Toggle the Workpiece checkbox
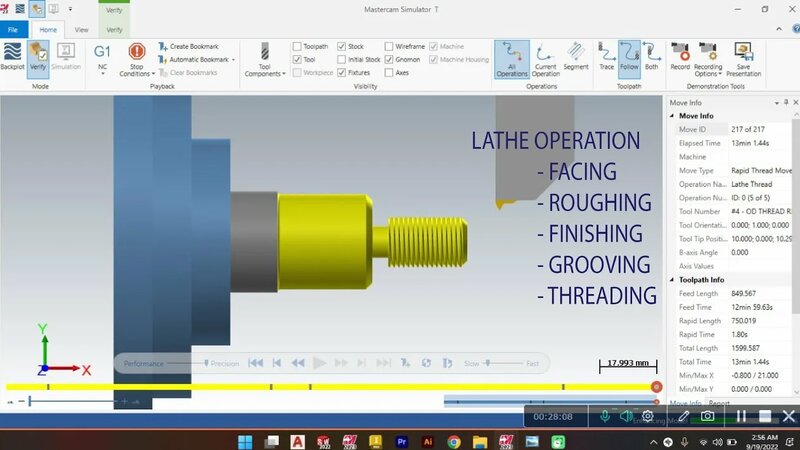Screen dimensions: 800x450 (x=297, y=73)
